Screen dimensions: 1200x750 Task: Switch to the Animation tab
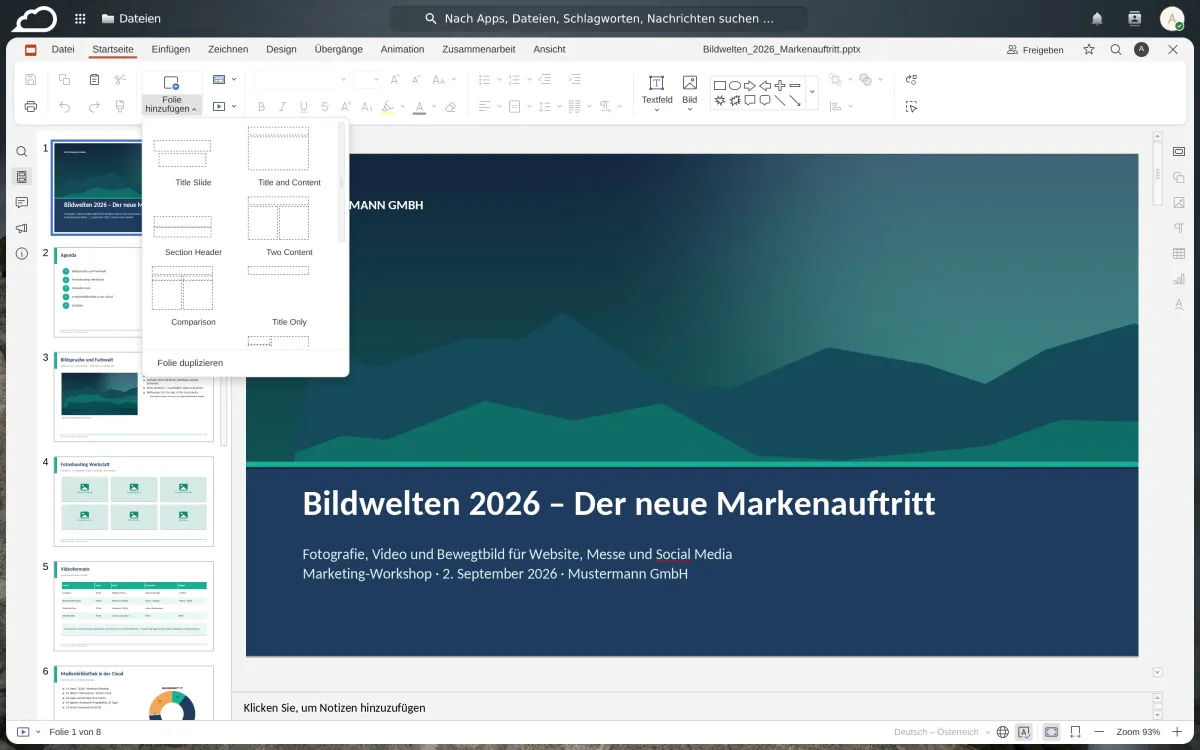[x=402, y=49]
